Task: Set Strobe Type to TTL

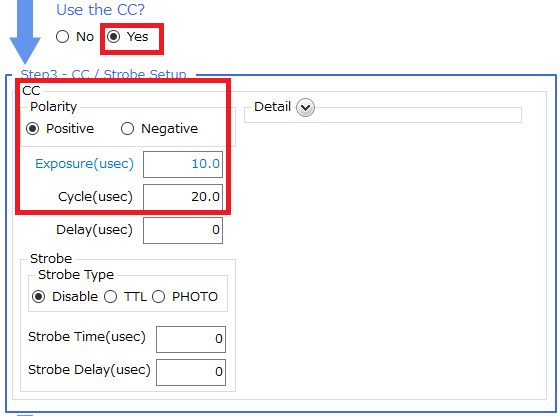Action: 110,296
